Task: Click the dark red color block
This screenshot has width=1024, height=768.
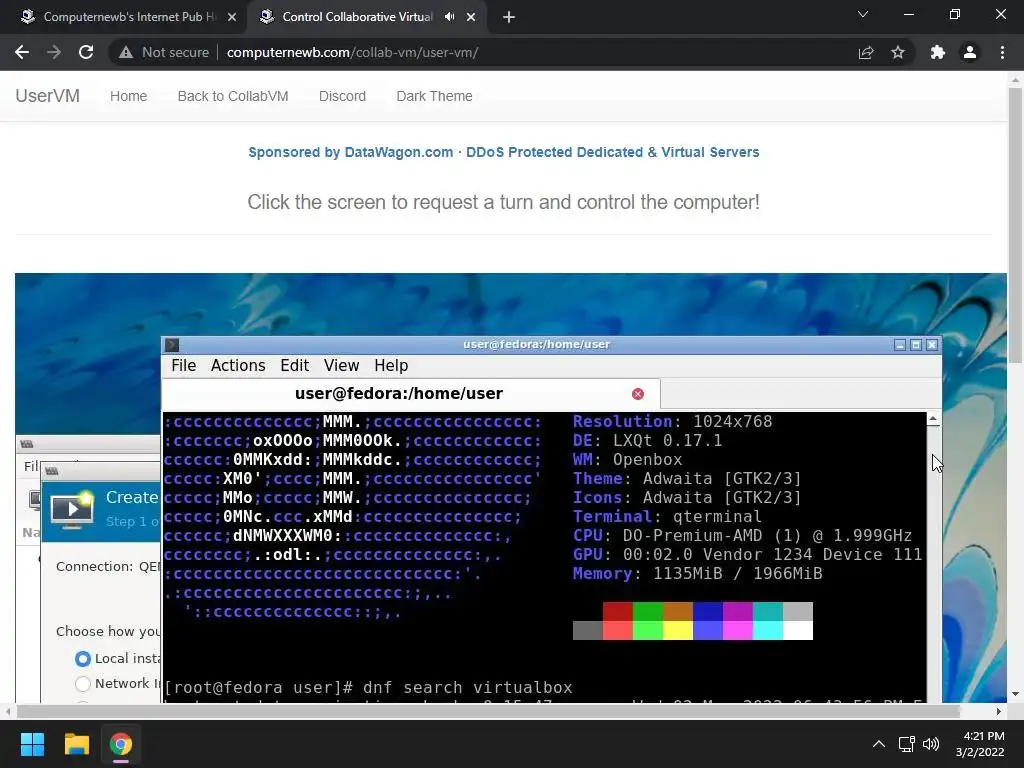Action: click(x=617, y=611)
